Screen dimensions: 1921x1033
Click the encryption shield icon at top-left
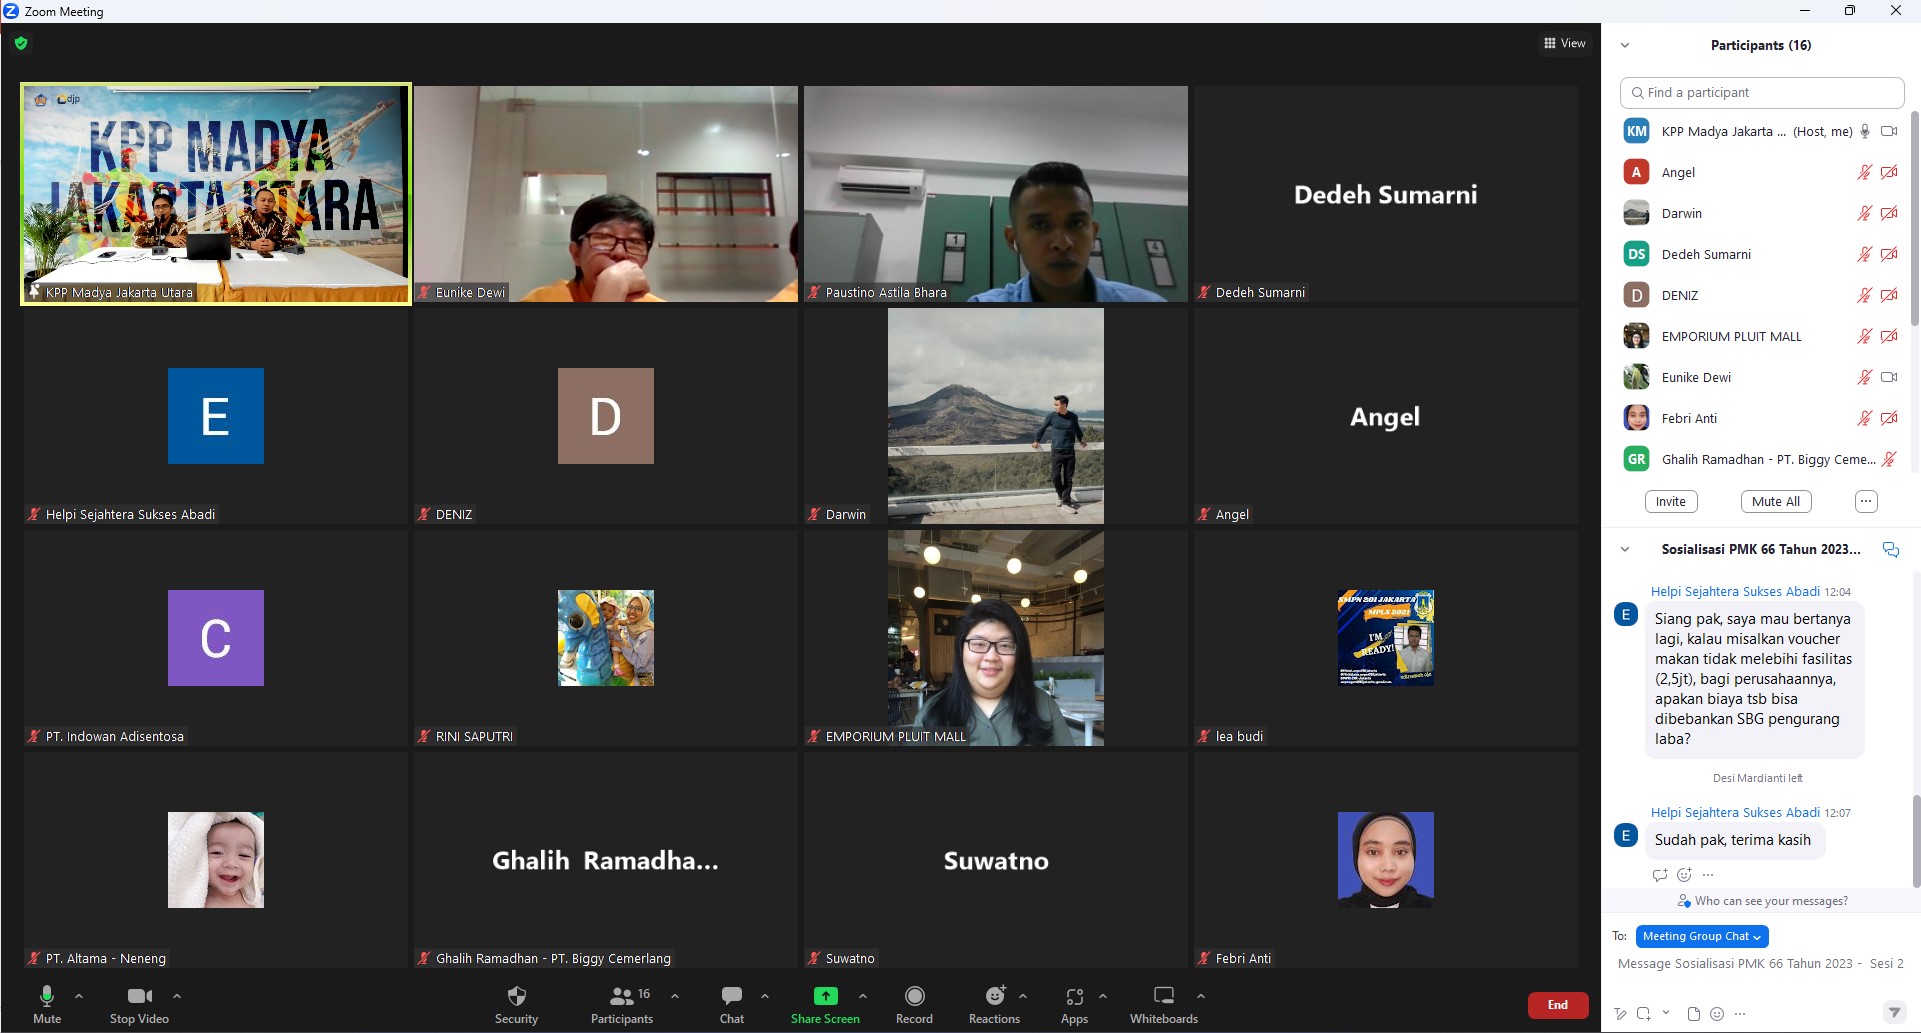21,43
